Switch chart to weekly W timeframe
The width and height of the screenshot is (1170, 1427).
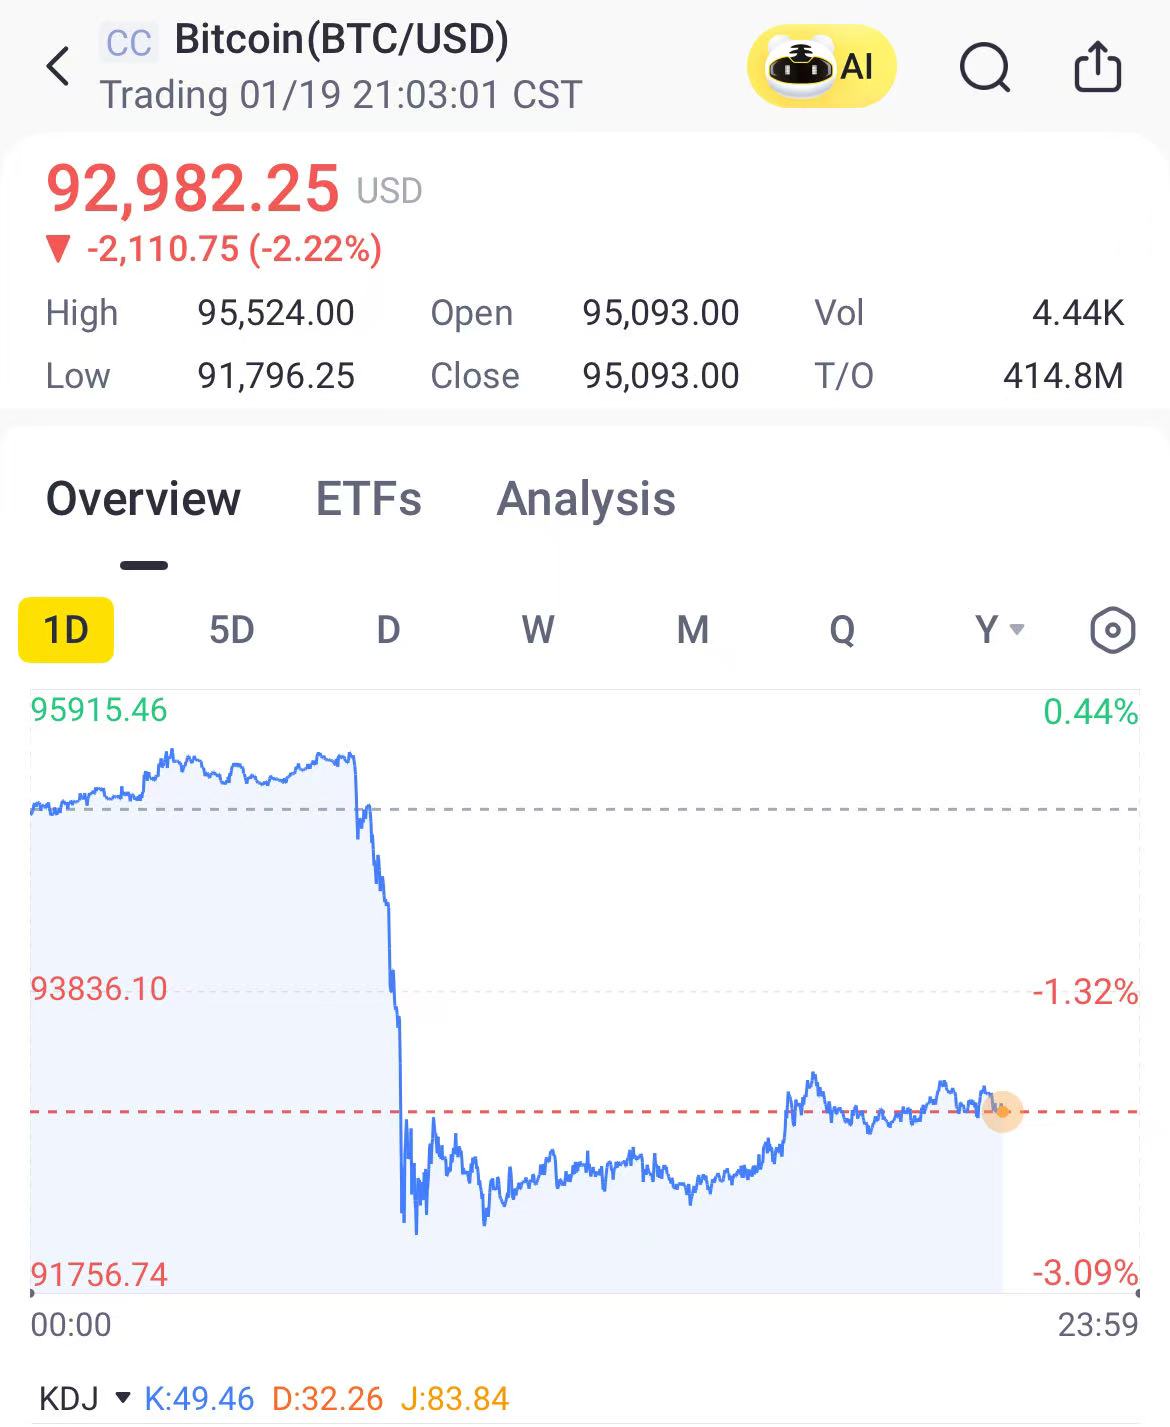click(537, 630)
